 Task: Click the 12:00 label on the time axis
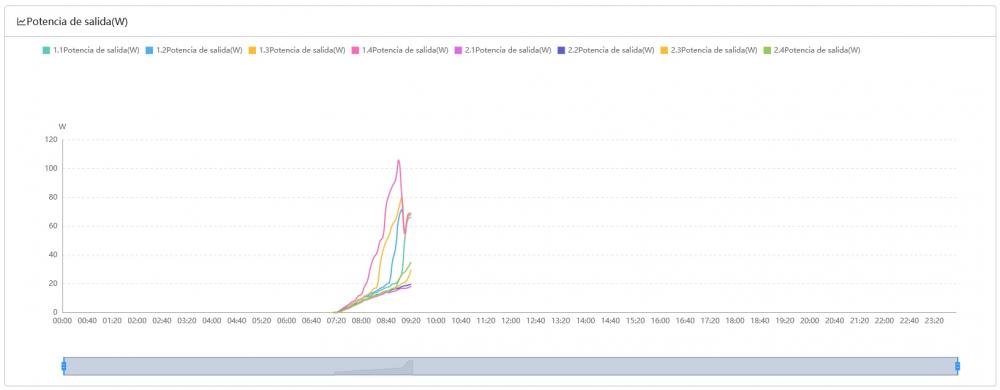tap(510, 321)
